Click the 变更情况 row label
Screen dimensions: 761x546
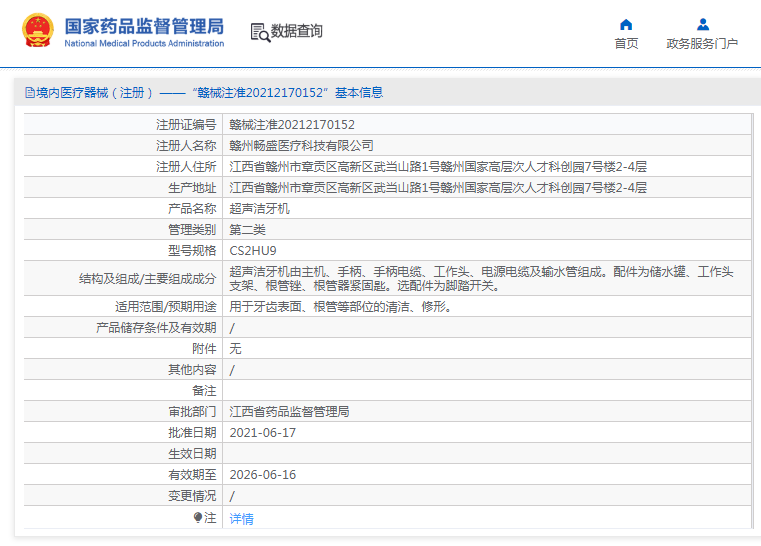[x=192, y=496]
